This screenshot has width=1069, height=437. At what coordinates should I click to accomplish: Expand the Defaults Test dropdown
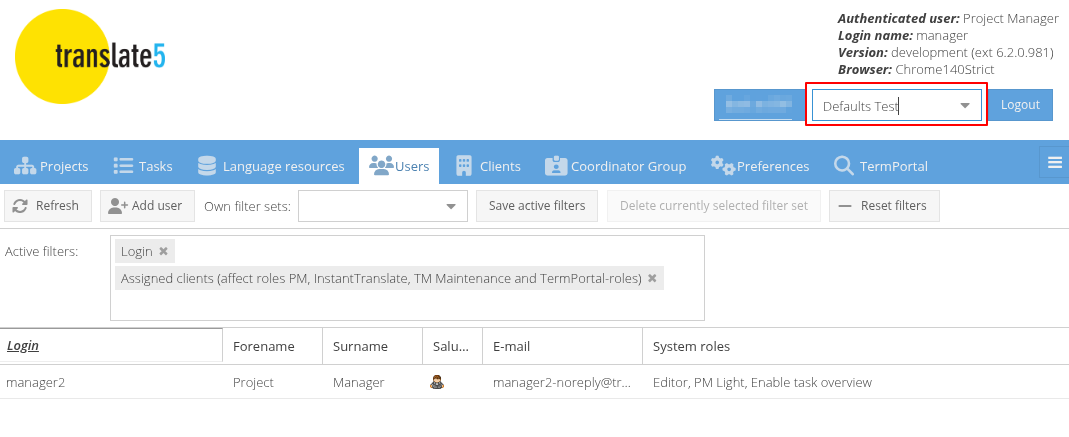tap(965, 106)
